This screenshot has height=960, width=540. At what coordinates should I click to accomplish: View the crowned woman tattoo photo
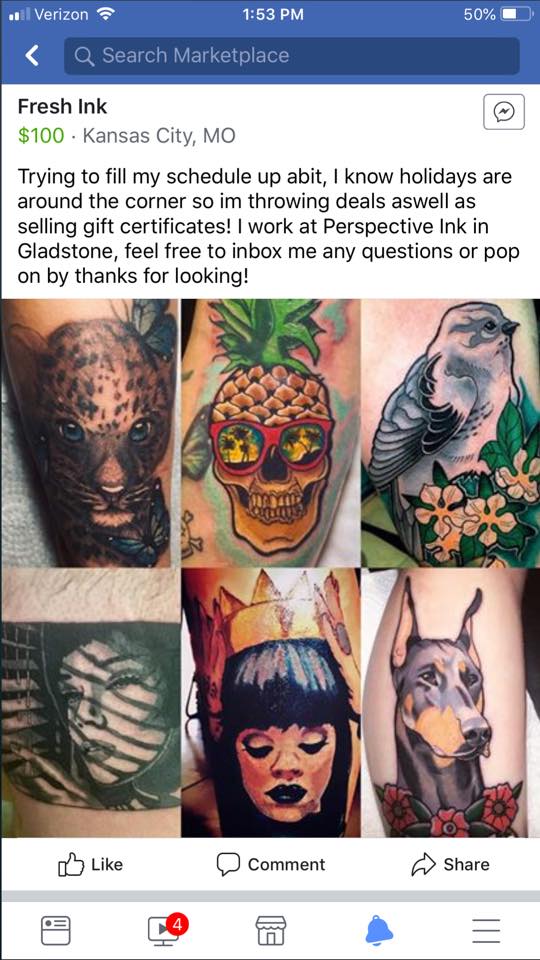271,703
